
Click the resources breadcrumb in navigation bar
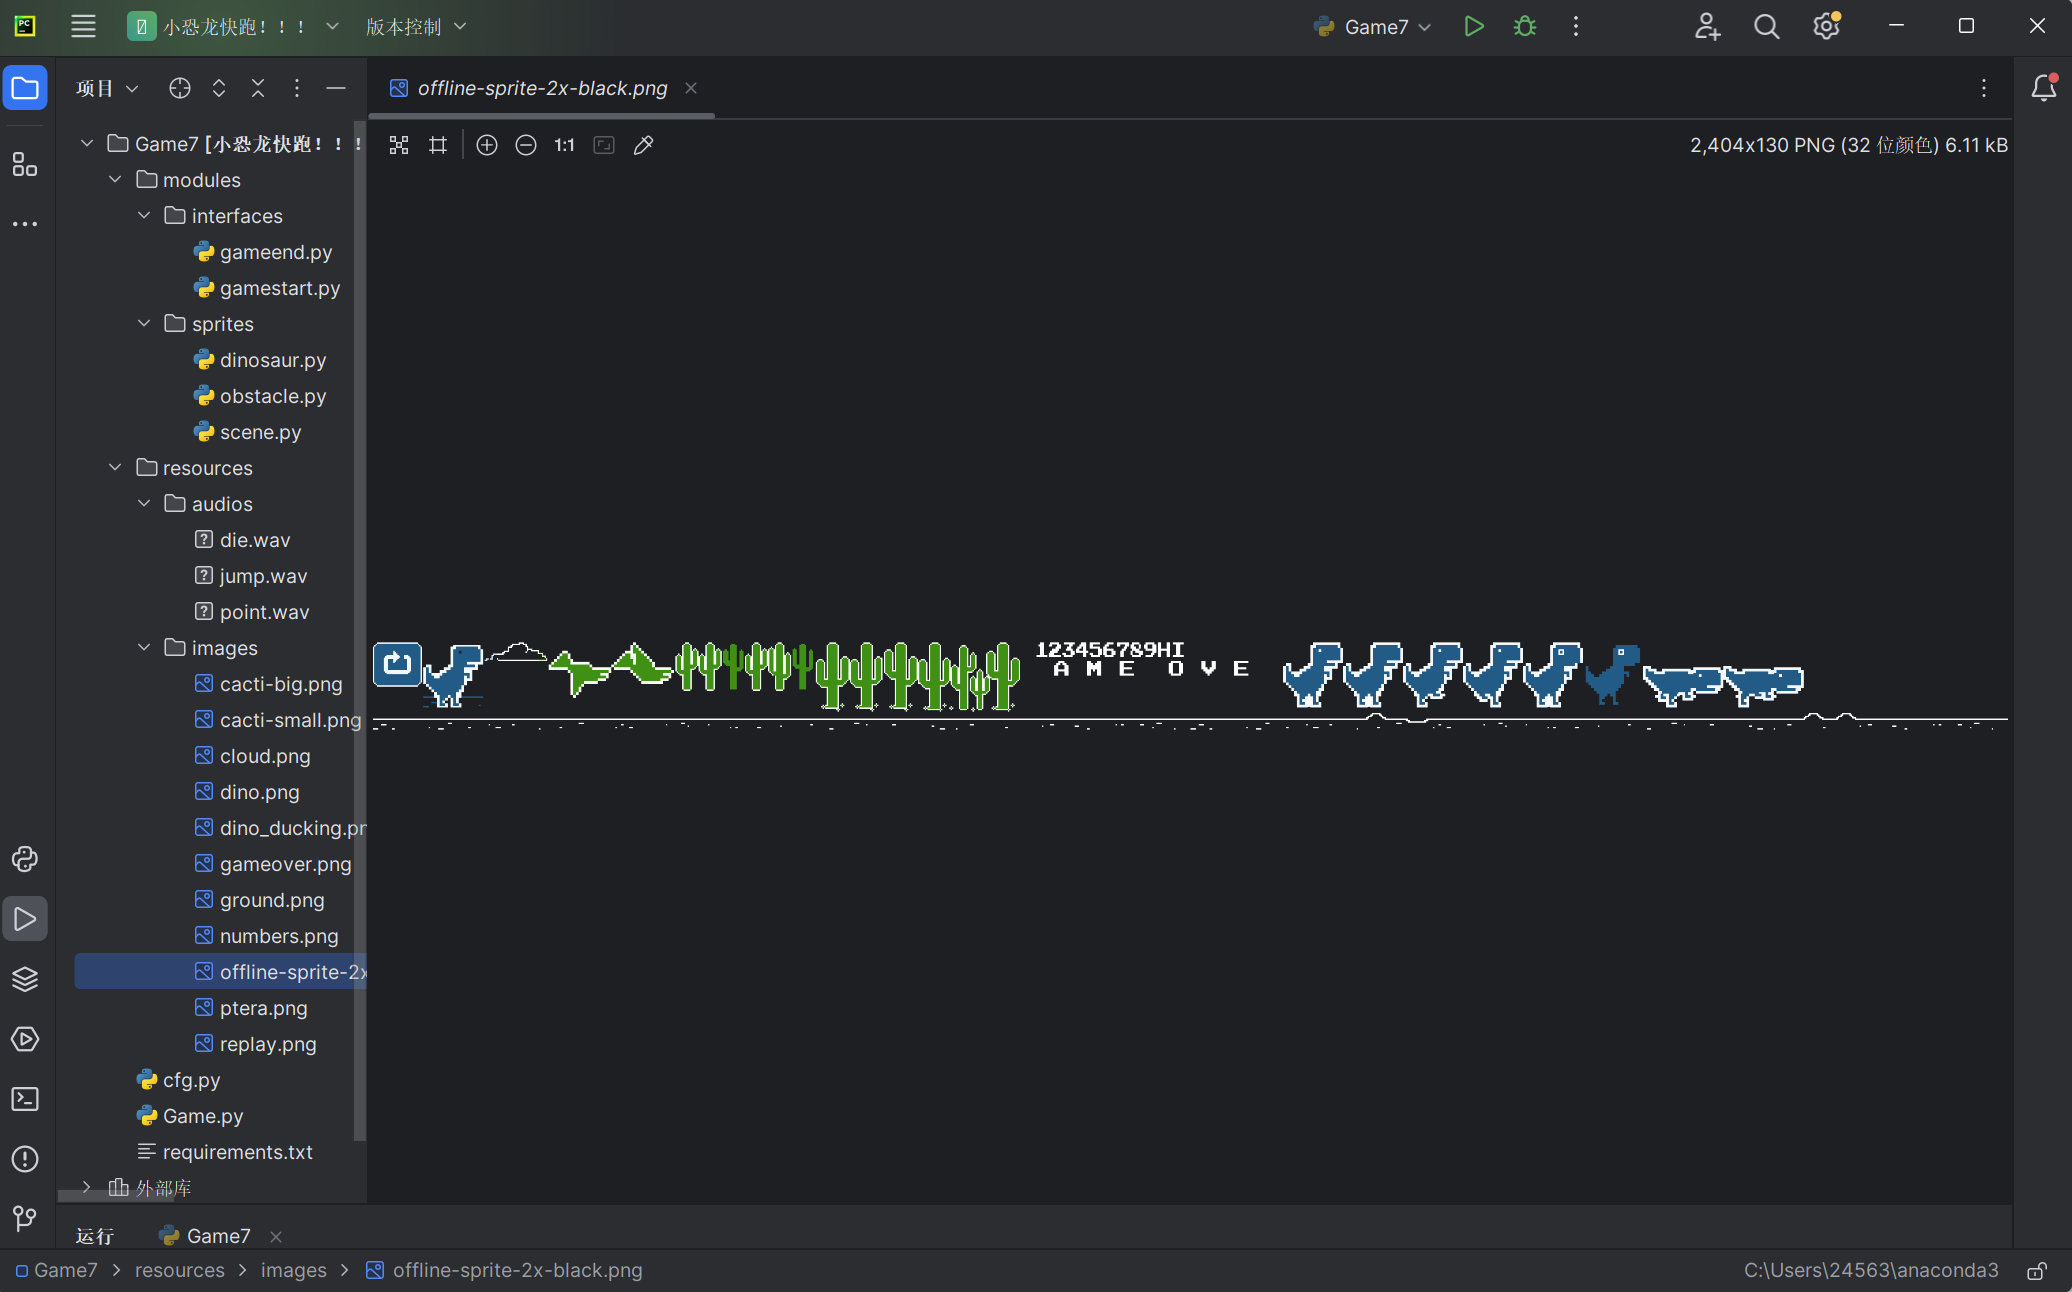(180, 1270)
